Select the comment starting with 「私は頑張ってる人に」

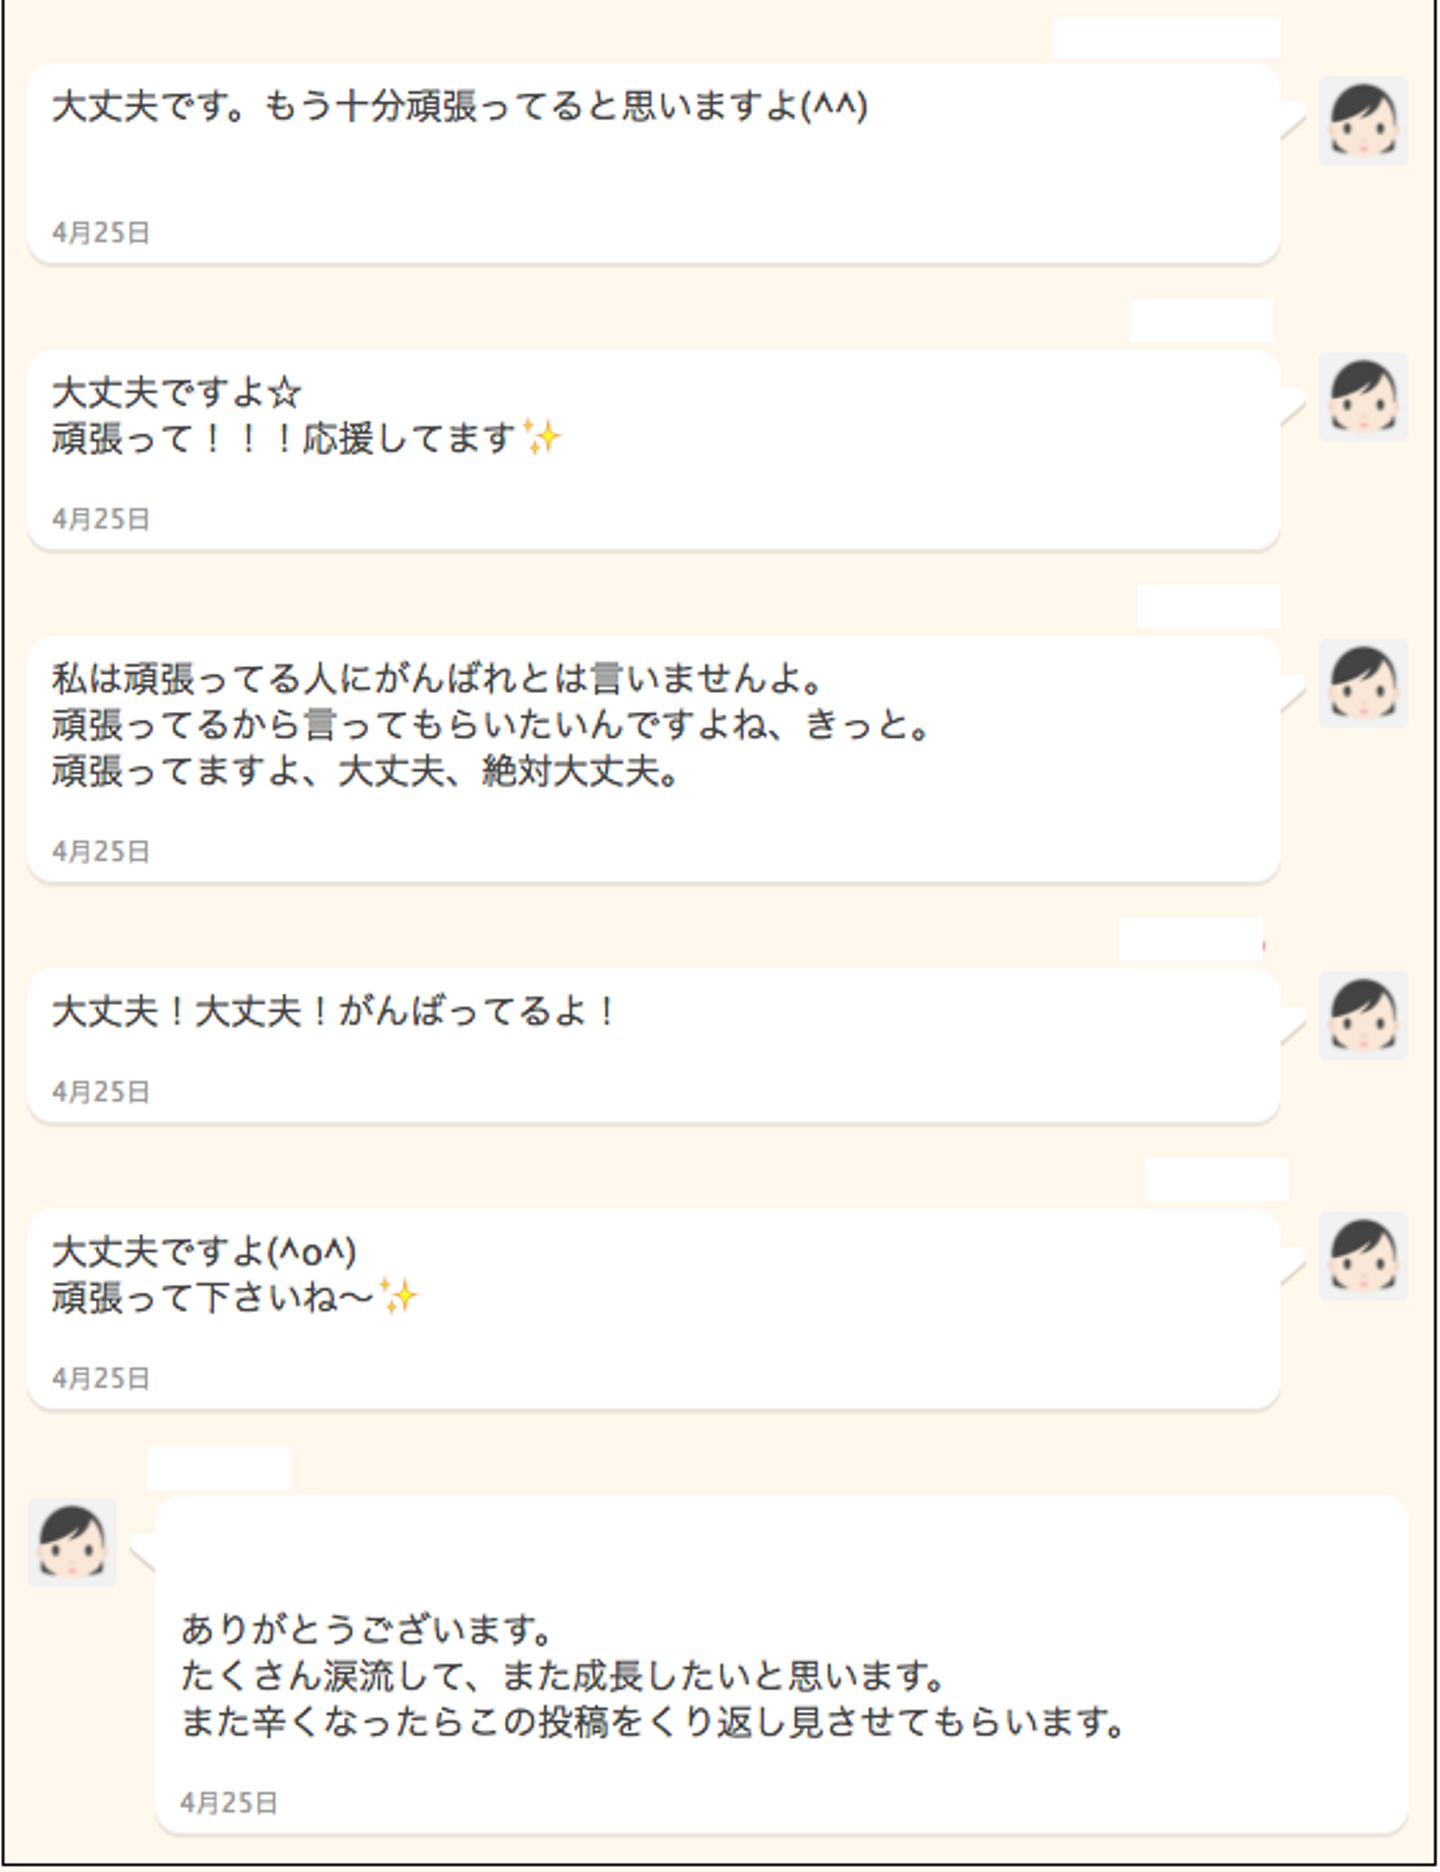point(437,679)
